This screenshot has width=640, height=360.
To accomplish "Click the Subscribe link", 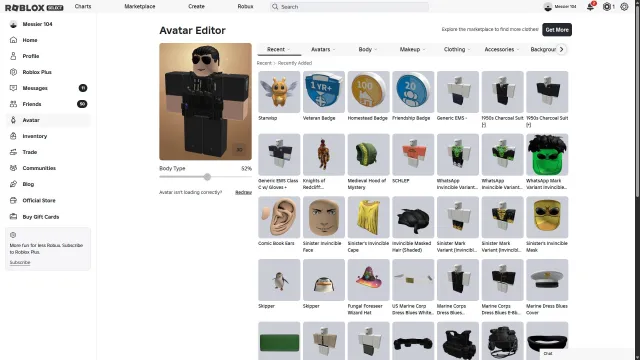I will [20, 262].
